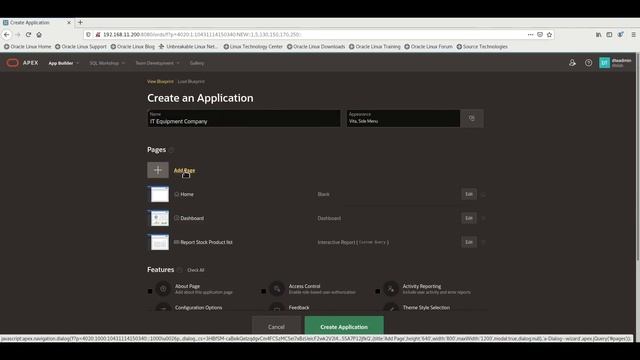Image resolution: width=640 pixels, height=360 pixels.
Task: Click the insecure connection icon in URL bar
Action: [x=98, y=35]
